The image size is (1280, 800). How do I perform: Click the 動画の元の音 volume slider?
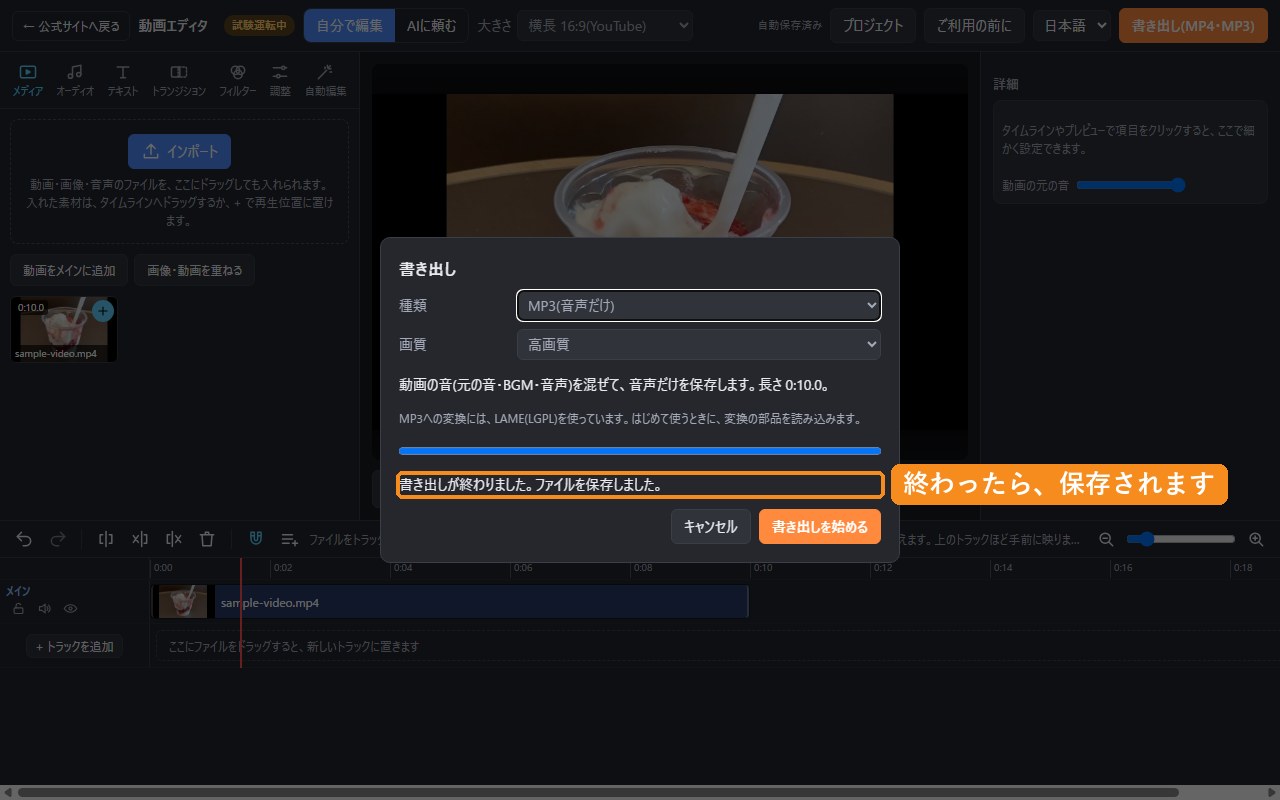[x=1130, y=185]
